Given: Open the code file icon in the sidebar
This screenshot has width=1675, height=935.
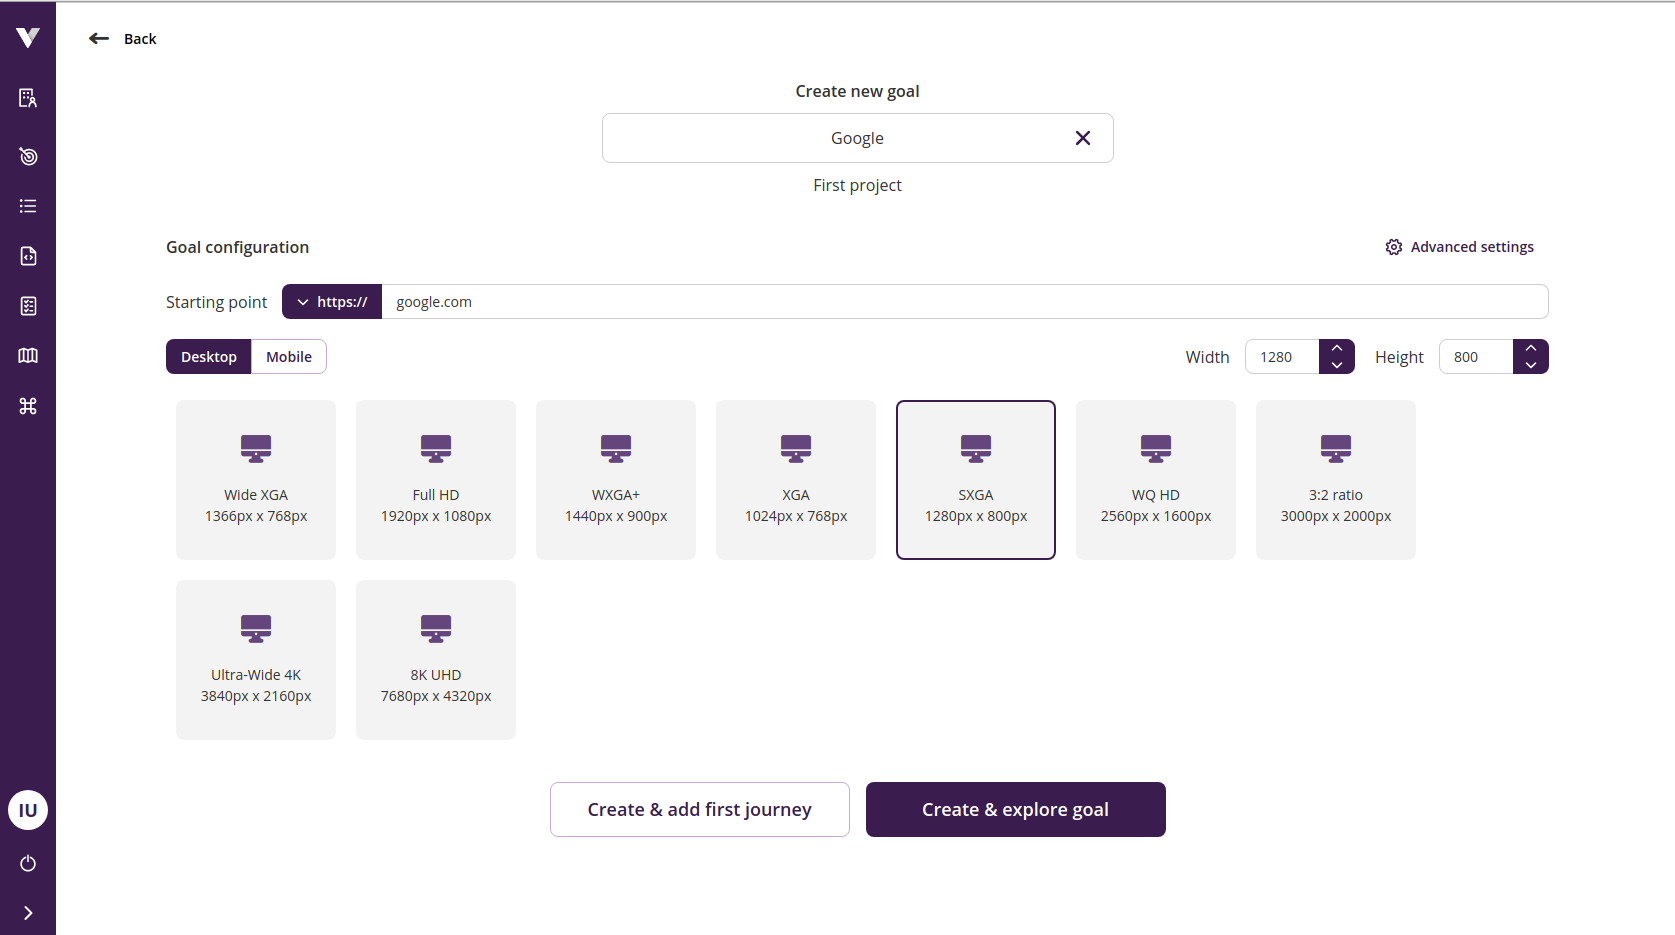Looking at the screenshot, I should pyautogui.click(x=28, y=256).
